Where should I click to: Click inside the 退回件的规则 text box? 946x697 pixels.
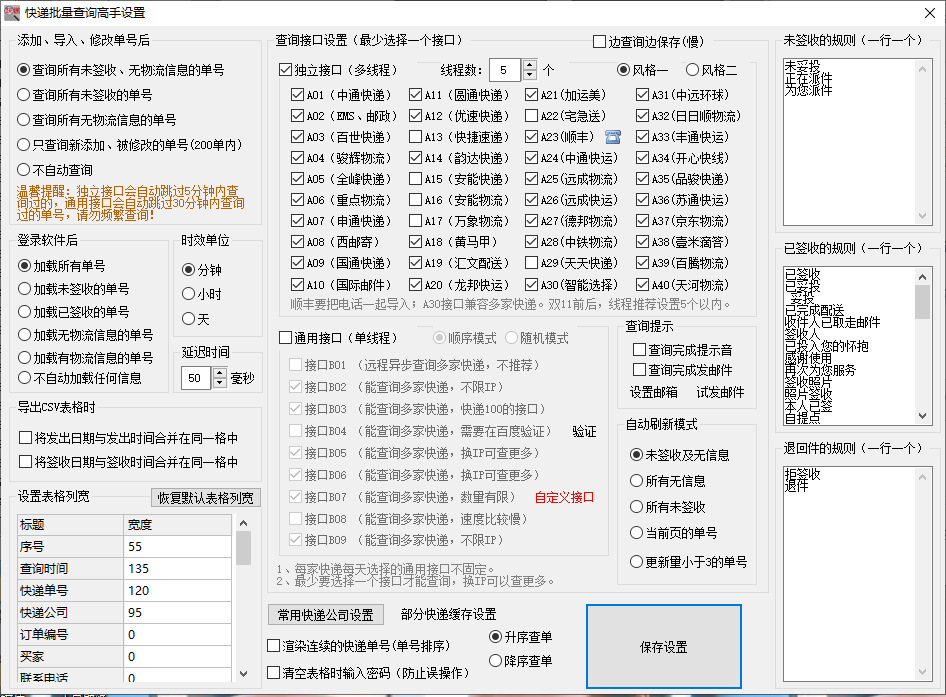(x=851, y=573)
